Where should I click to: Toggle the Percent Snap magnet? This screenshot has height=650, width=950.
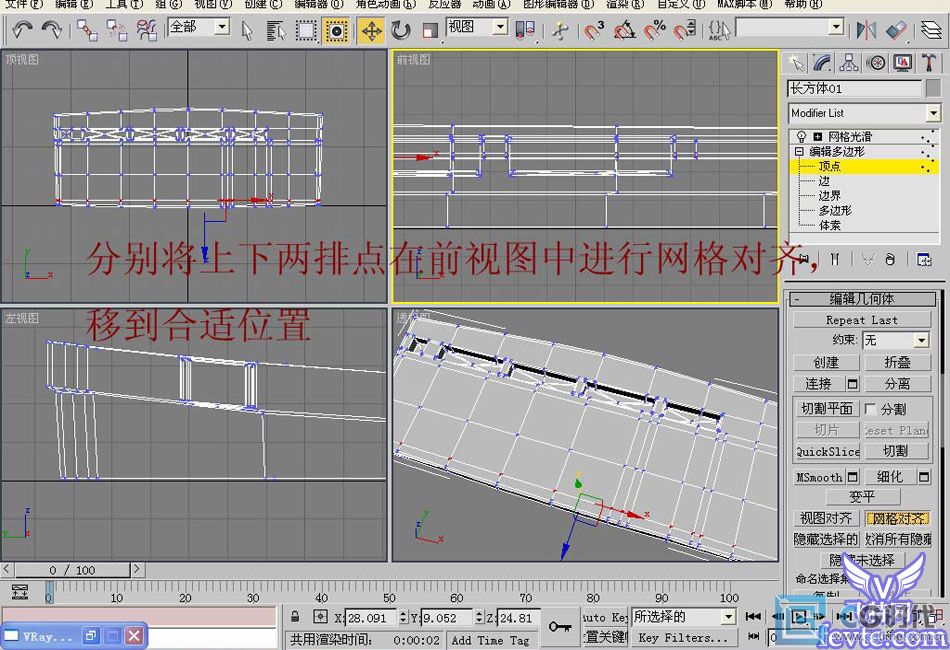tap(654, 30)
